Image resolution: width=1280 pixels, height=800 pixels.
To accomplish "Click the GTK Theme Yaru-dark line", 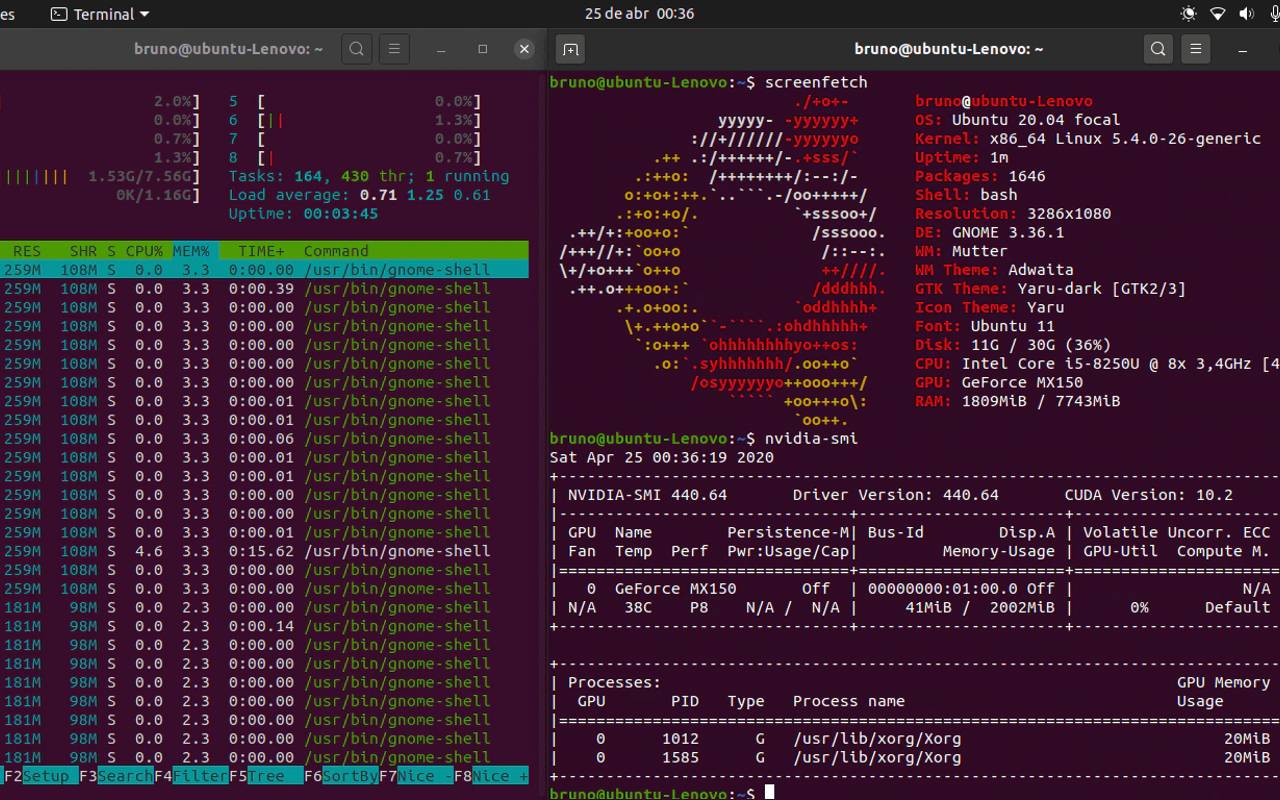I will [1050, 289].
